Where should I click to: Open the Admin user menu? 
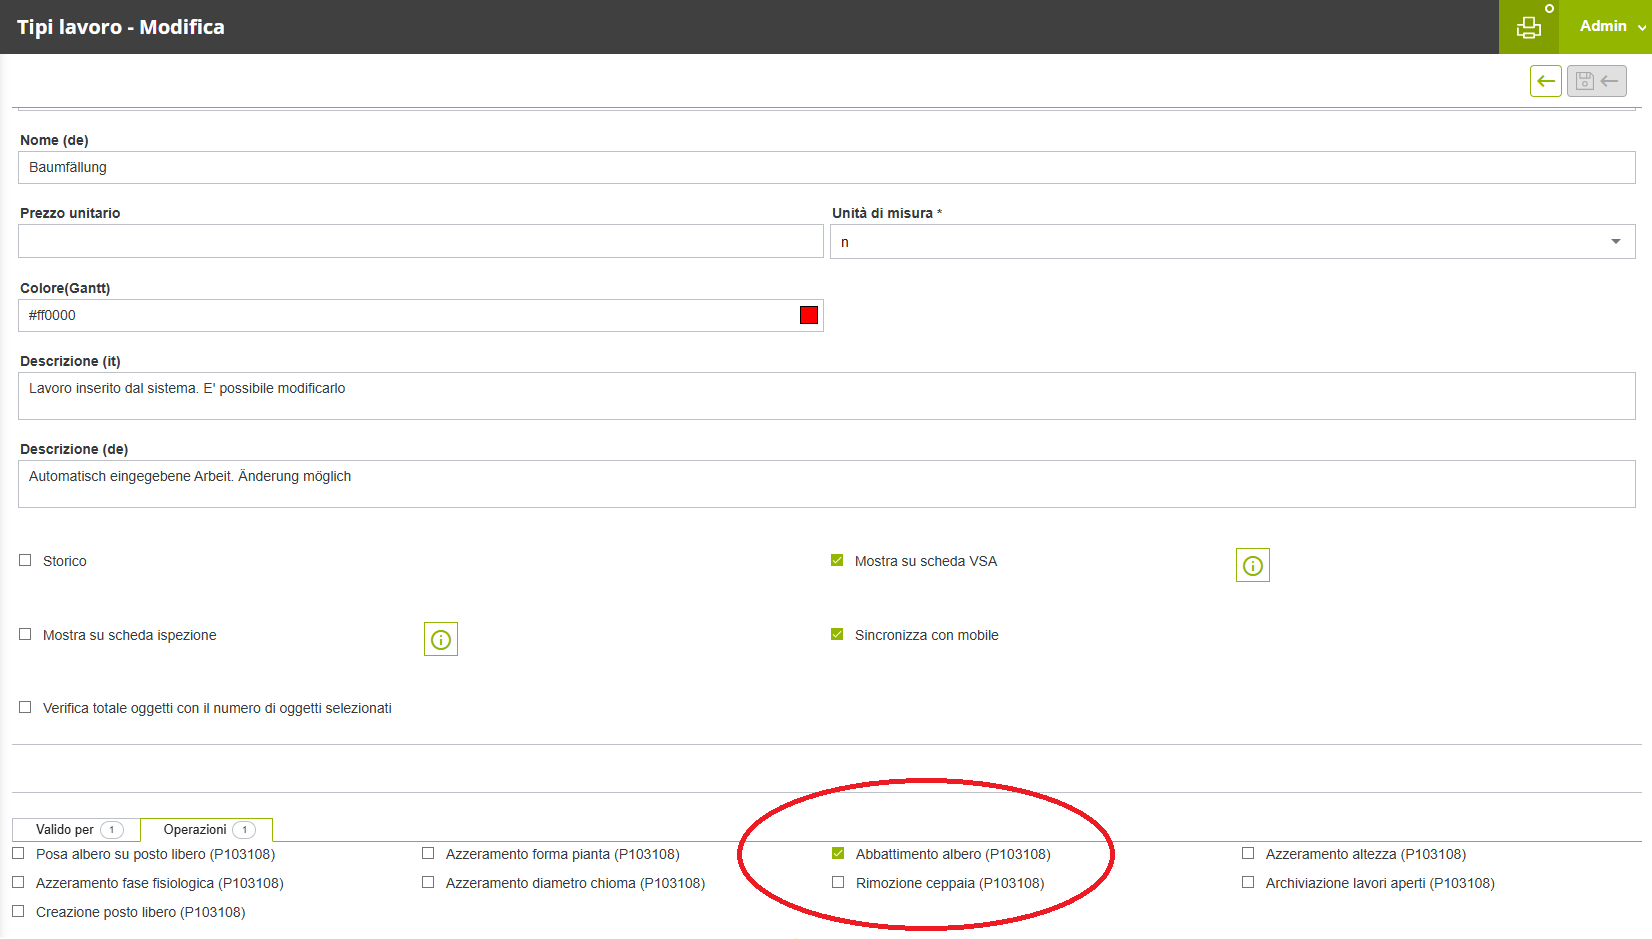coord(1610,27)
